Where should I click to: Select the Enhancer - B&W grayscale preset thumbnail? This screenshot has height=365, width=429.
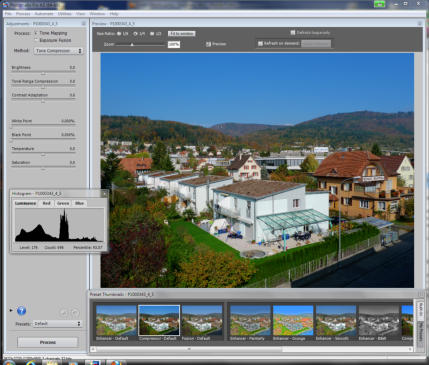pyautogui.click(x=379, y=320)
